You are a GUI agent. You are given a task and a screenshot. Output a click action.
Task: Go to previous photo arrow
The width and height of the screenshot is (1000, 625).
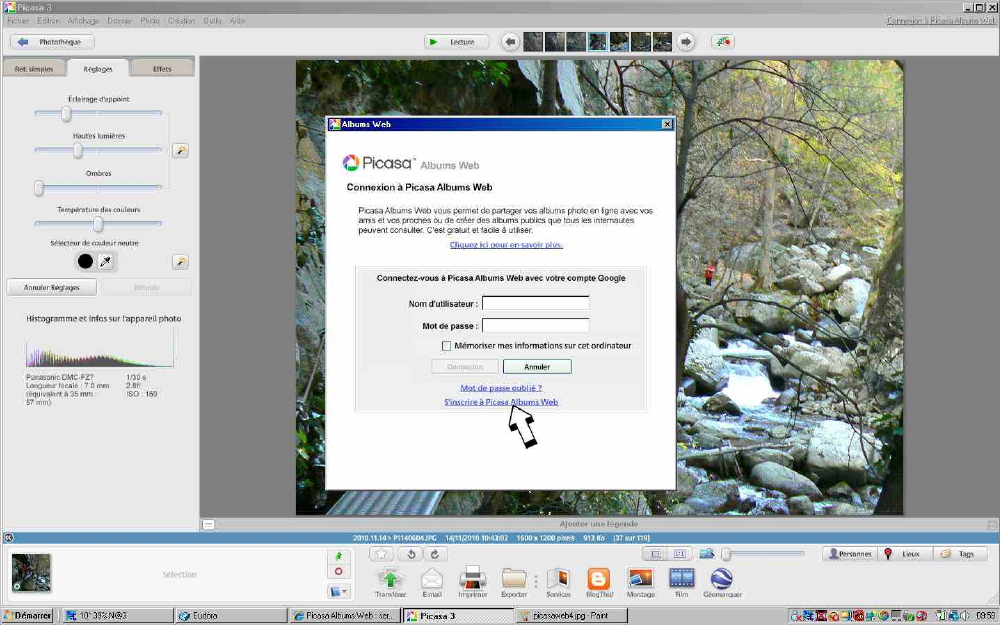coord(510,42)
